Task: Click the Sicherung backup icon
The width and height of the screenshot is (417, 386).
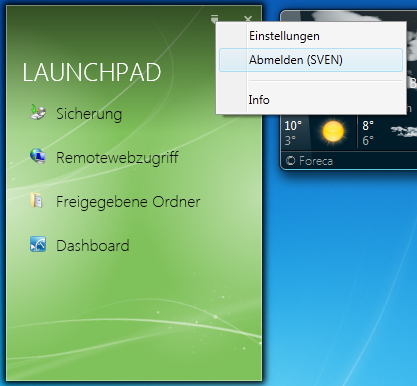Action: click(x=38, y=112)
